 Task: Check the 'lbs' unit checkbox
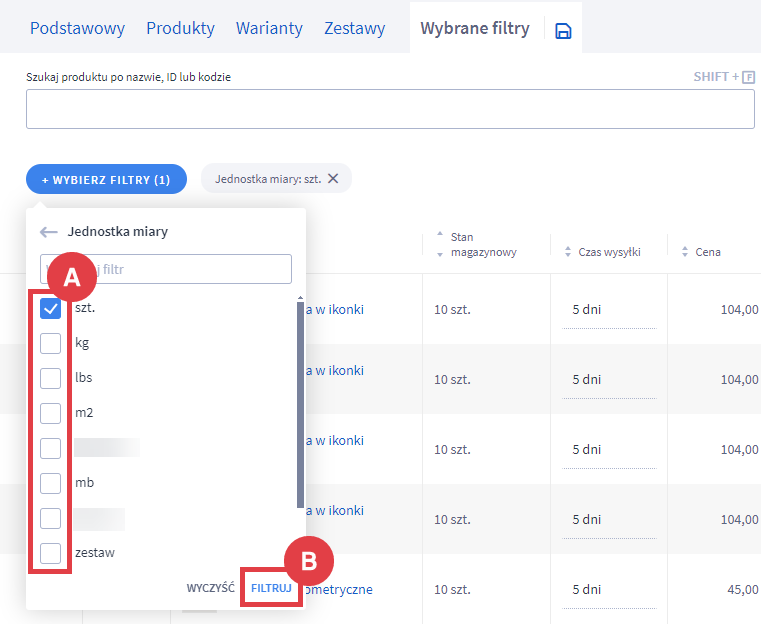point(51,378)
